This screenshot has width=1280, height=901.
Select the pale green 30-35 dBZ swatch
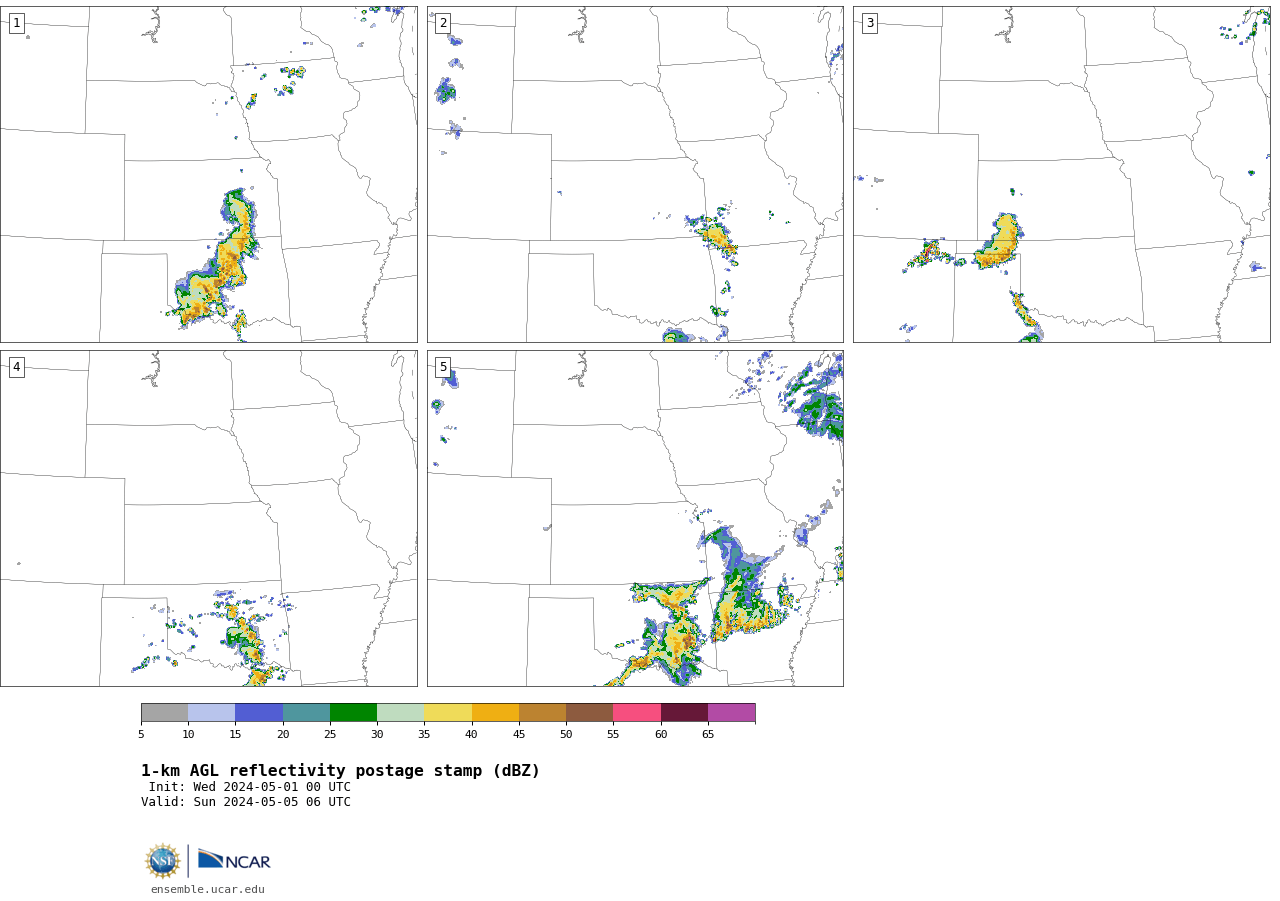(401, 713)
